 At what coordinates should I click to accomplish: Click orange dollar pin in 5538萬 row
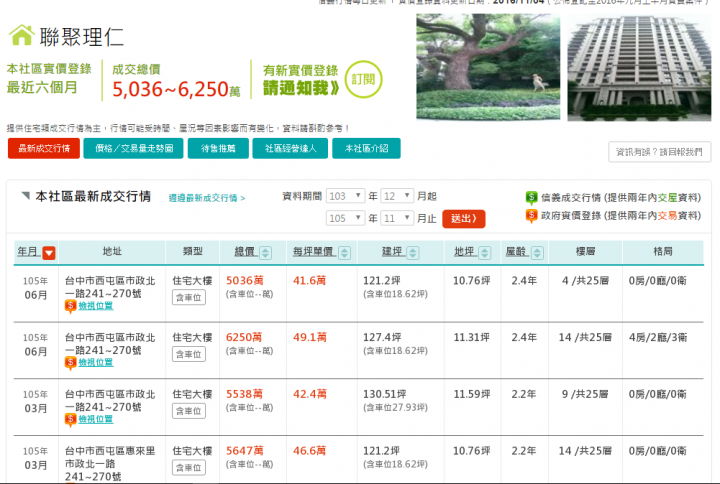[x=70, y=420]
